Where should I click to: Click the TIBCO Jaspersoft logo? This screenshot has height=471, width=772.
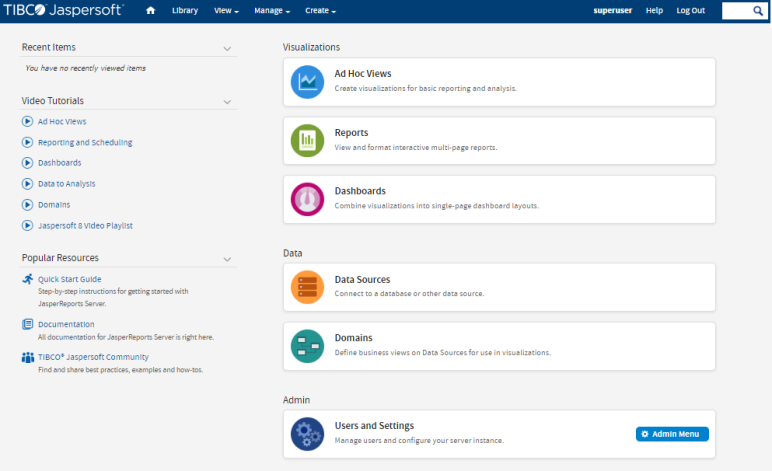point(63,10)
